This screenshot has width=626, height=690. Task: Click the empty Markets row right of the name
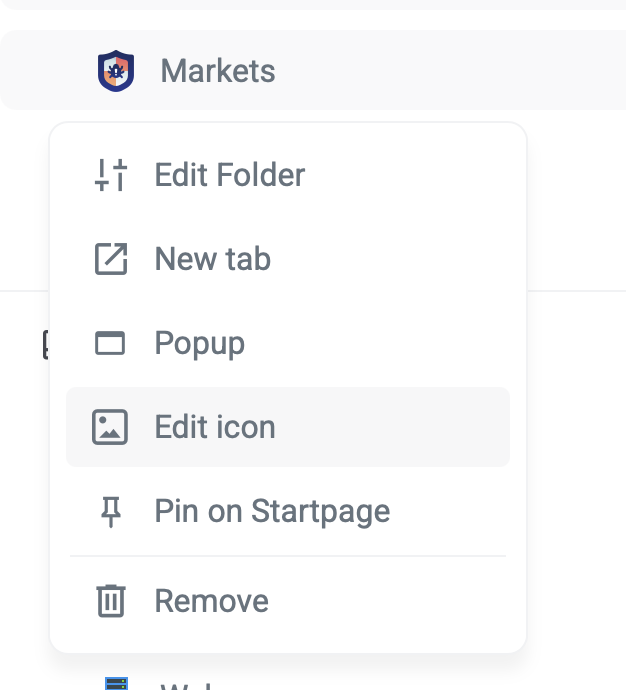click(x=450, y=71)
